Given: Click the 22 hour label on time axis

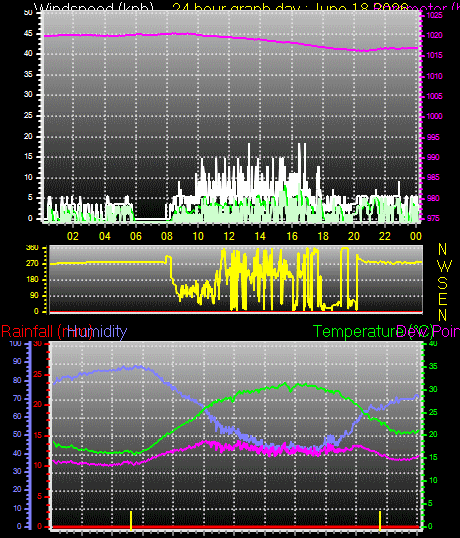Looking at the screenshot, I should pos(385,236).
